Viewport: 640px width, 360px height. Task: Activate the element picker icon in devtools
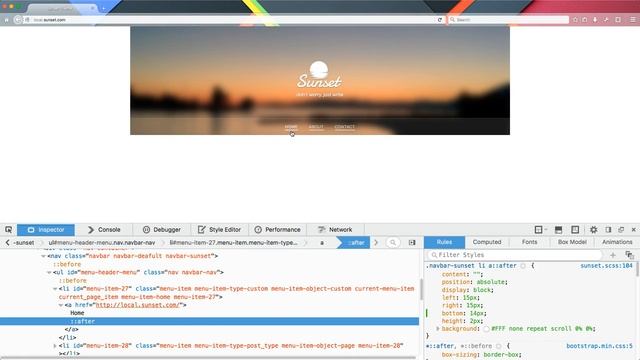point(9,230)
